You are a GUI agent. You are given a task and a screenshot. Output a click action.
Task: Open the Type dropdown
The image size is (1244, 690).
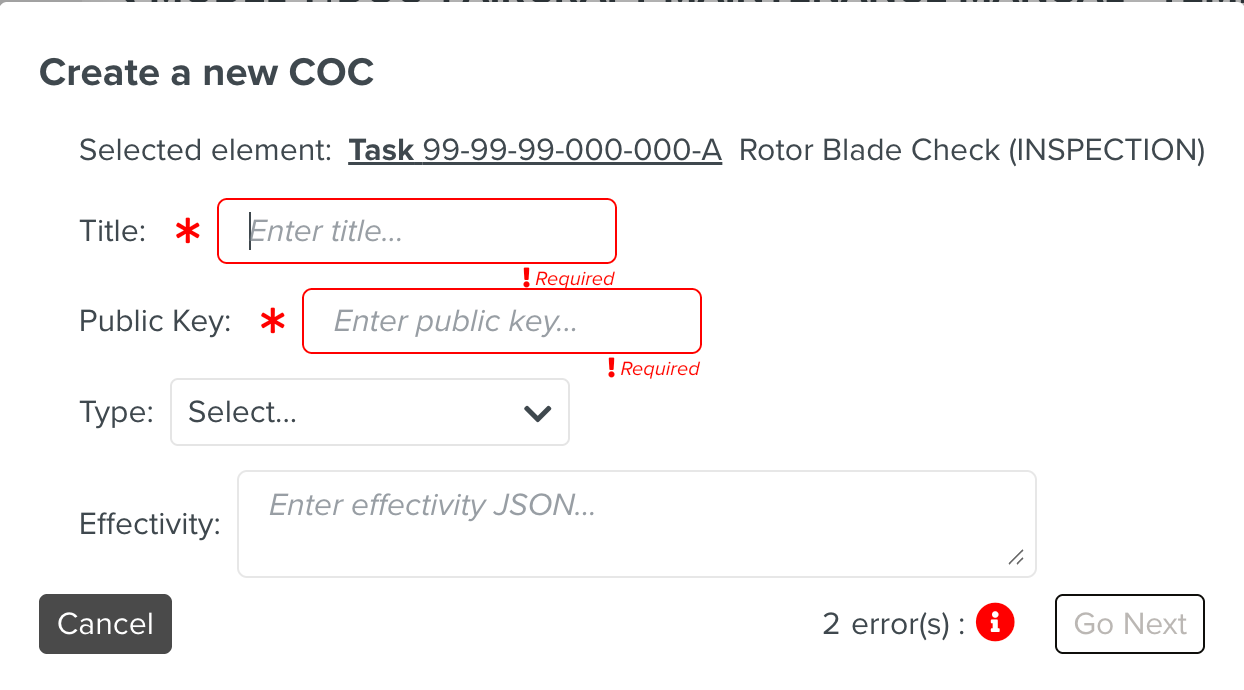(370, 412)
